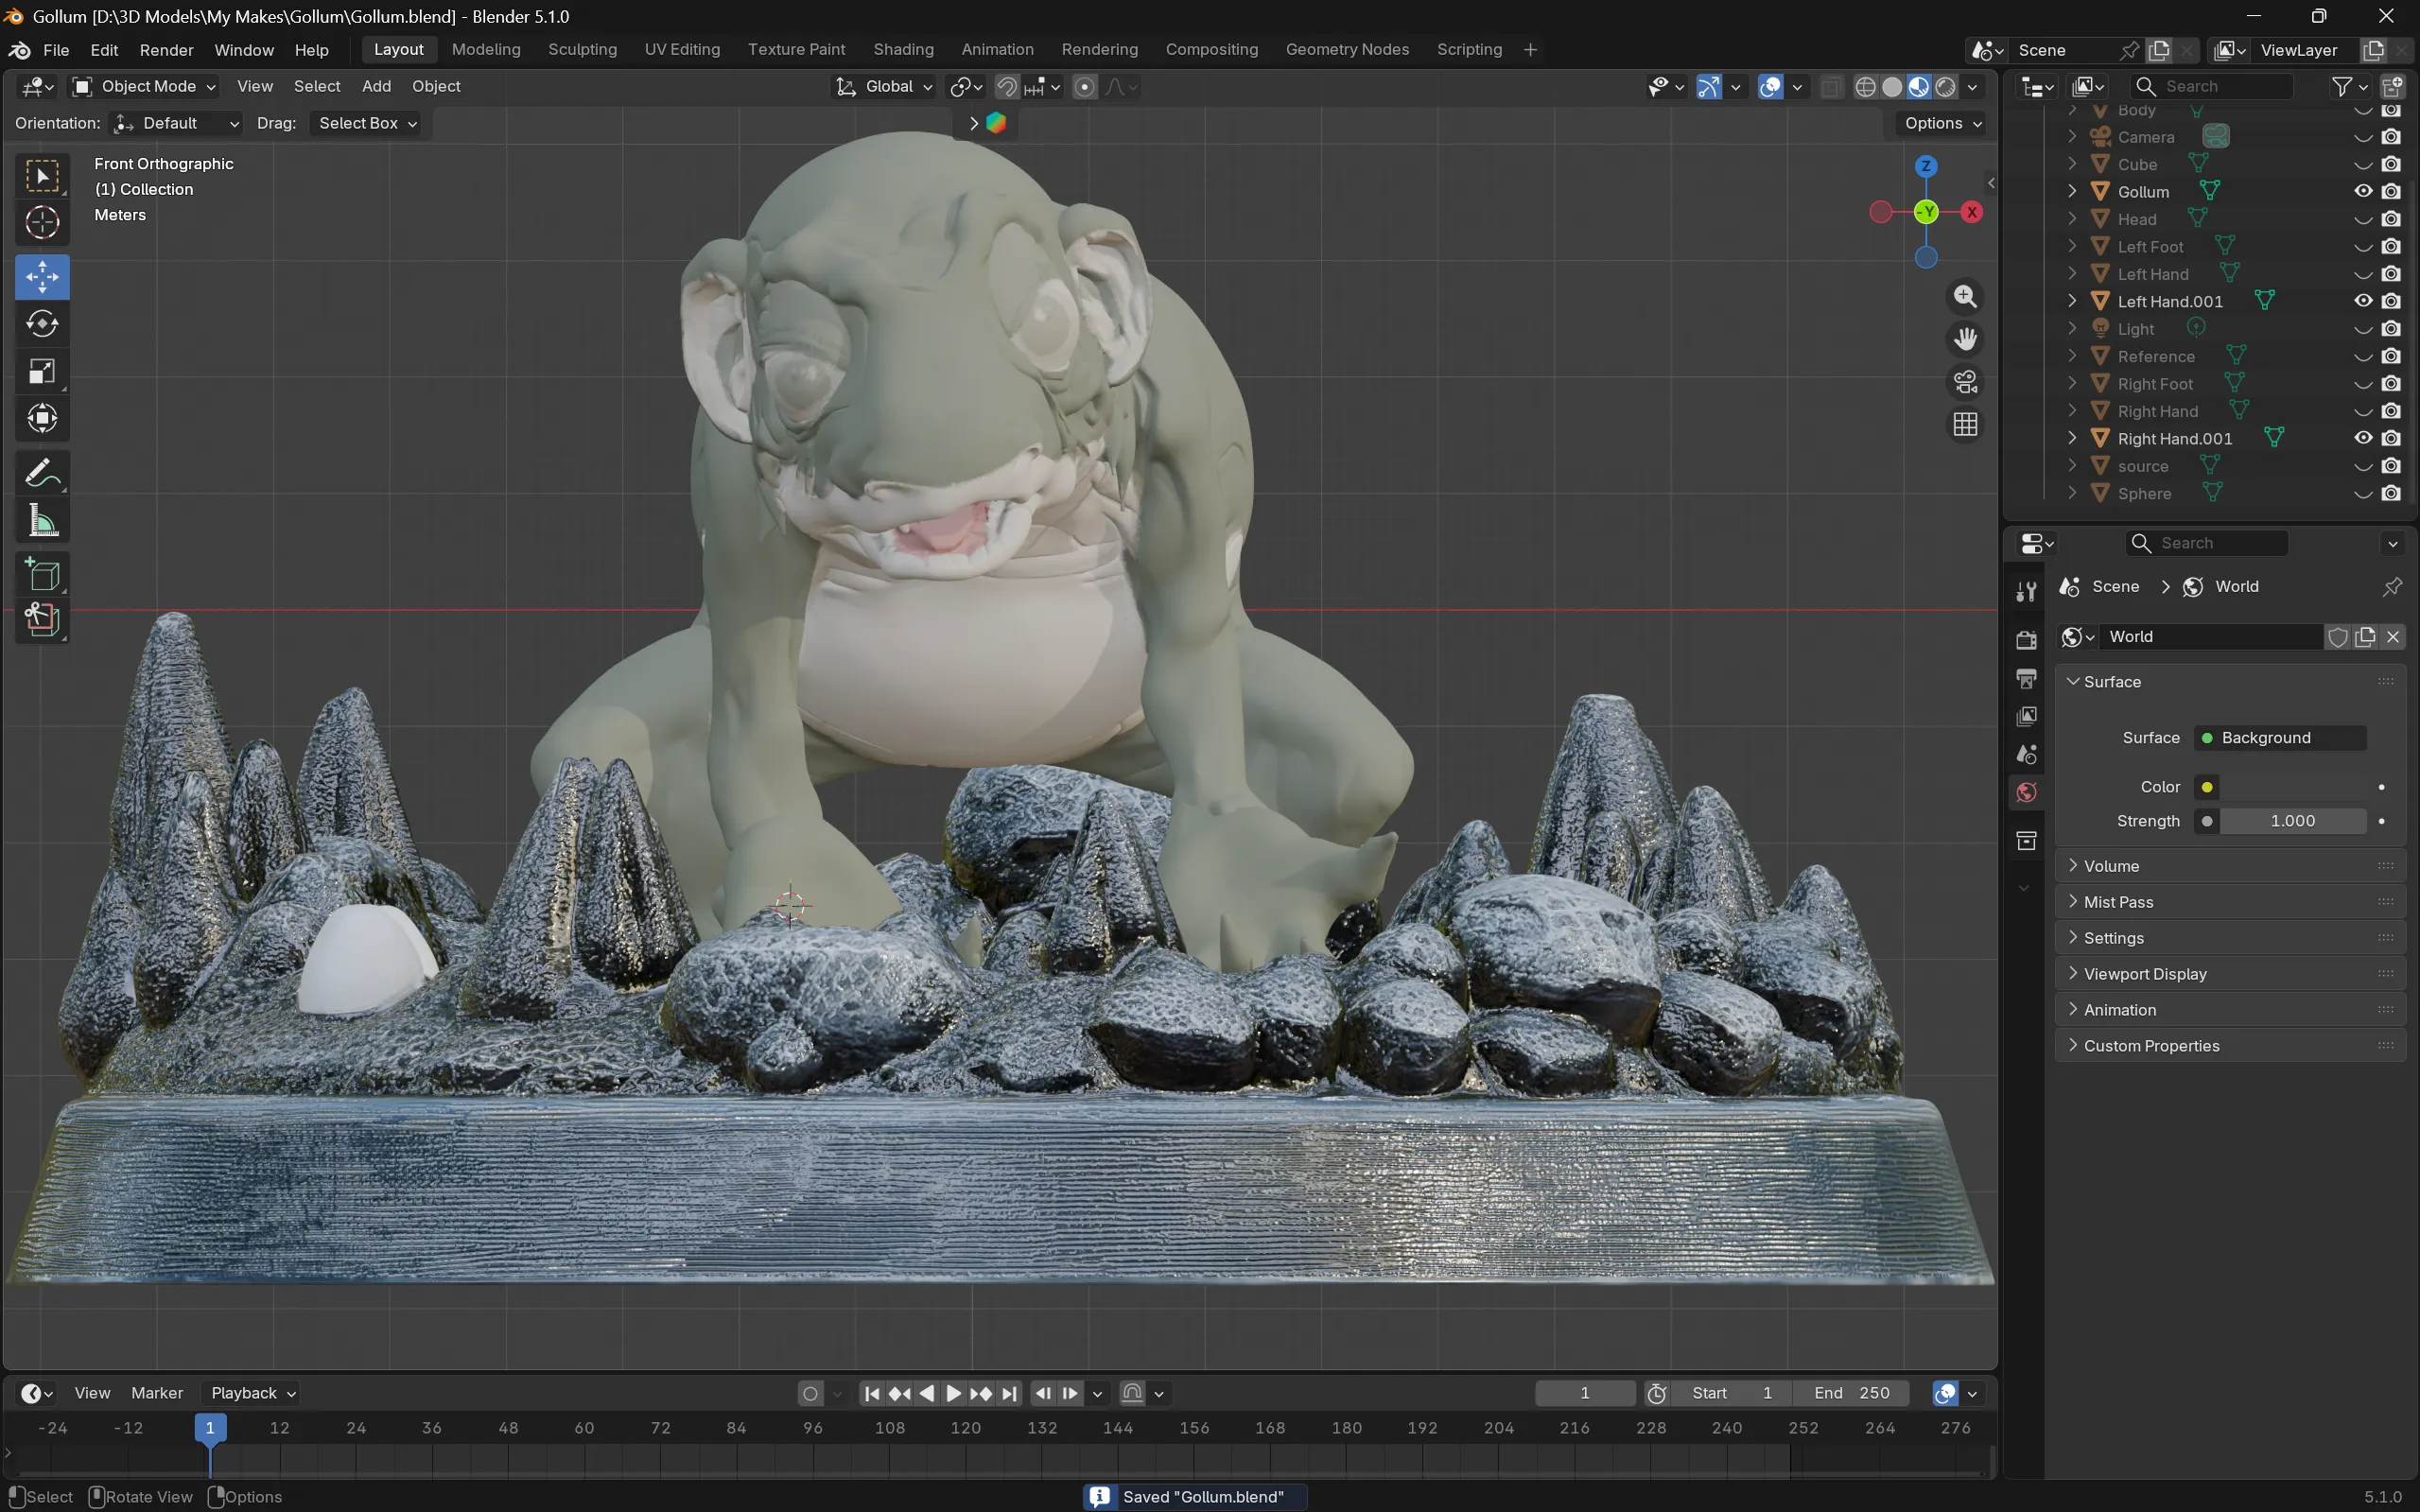Toggle render visibility for Camera
Screen dimensions: 2420x1512
point(2391,137)
